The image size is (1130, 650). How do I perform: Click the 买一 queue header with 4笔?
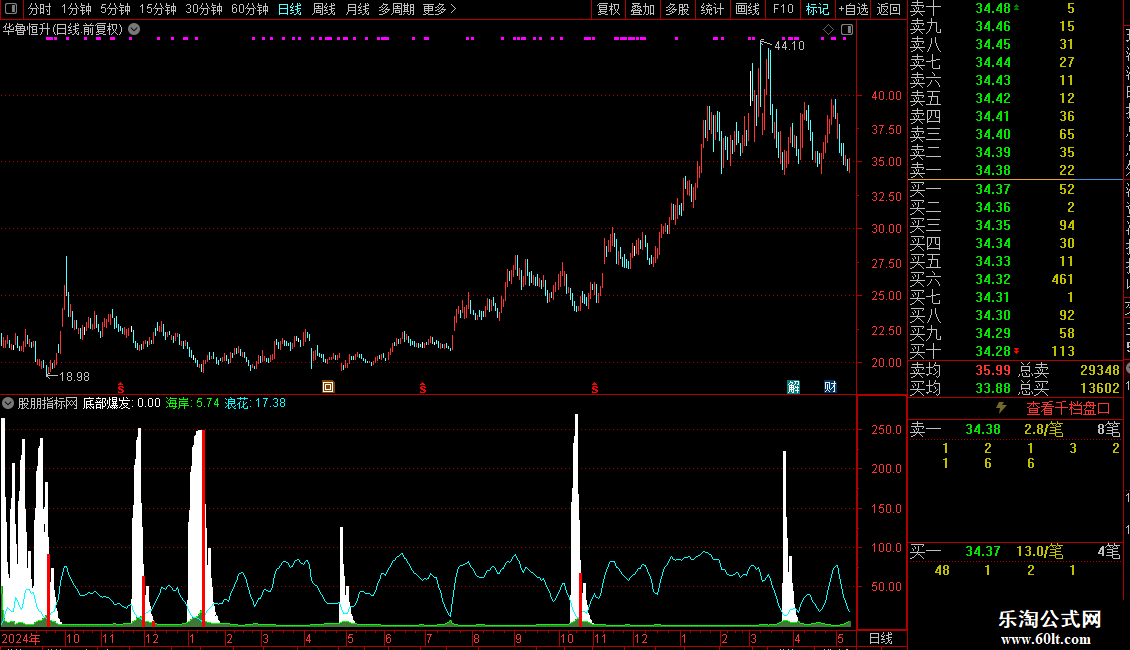1015,551
